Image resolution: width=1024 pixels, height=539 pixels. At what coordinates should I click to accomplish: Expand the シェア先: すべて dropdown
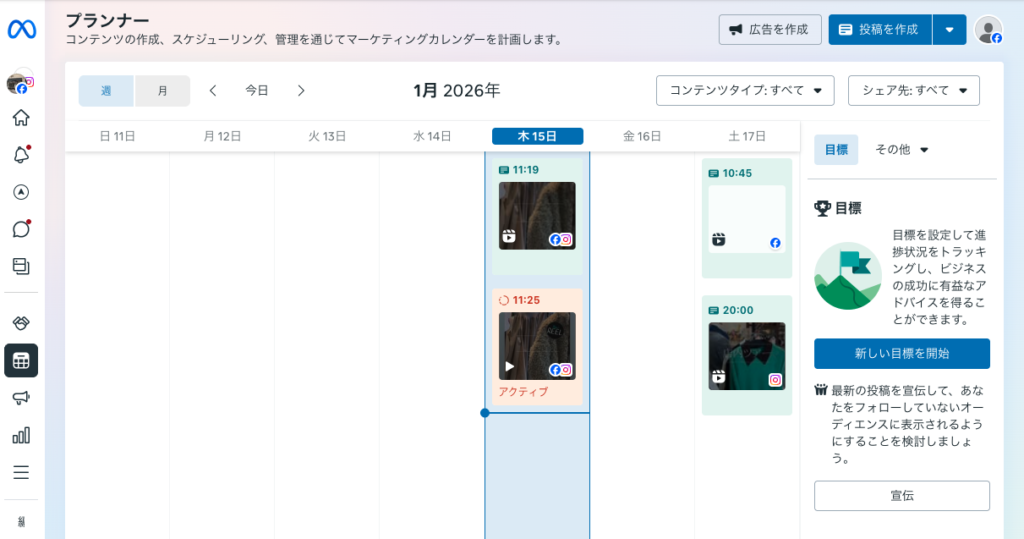(913, 91)
